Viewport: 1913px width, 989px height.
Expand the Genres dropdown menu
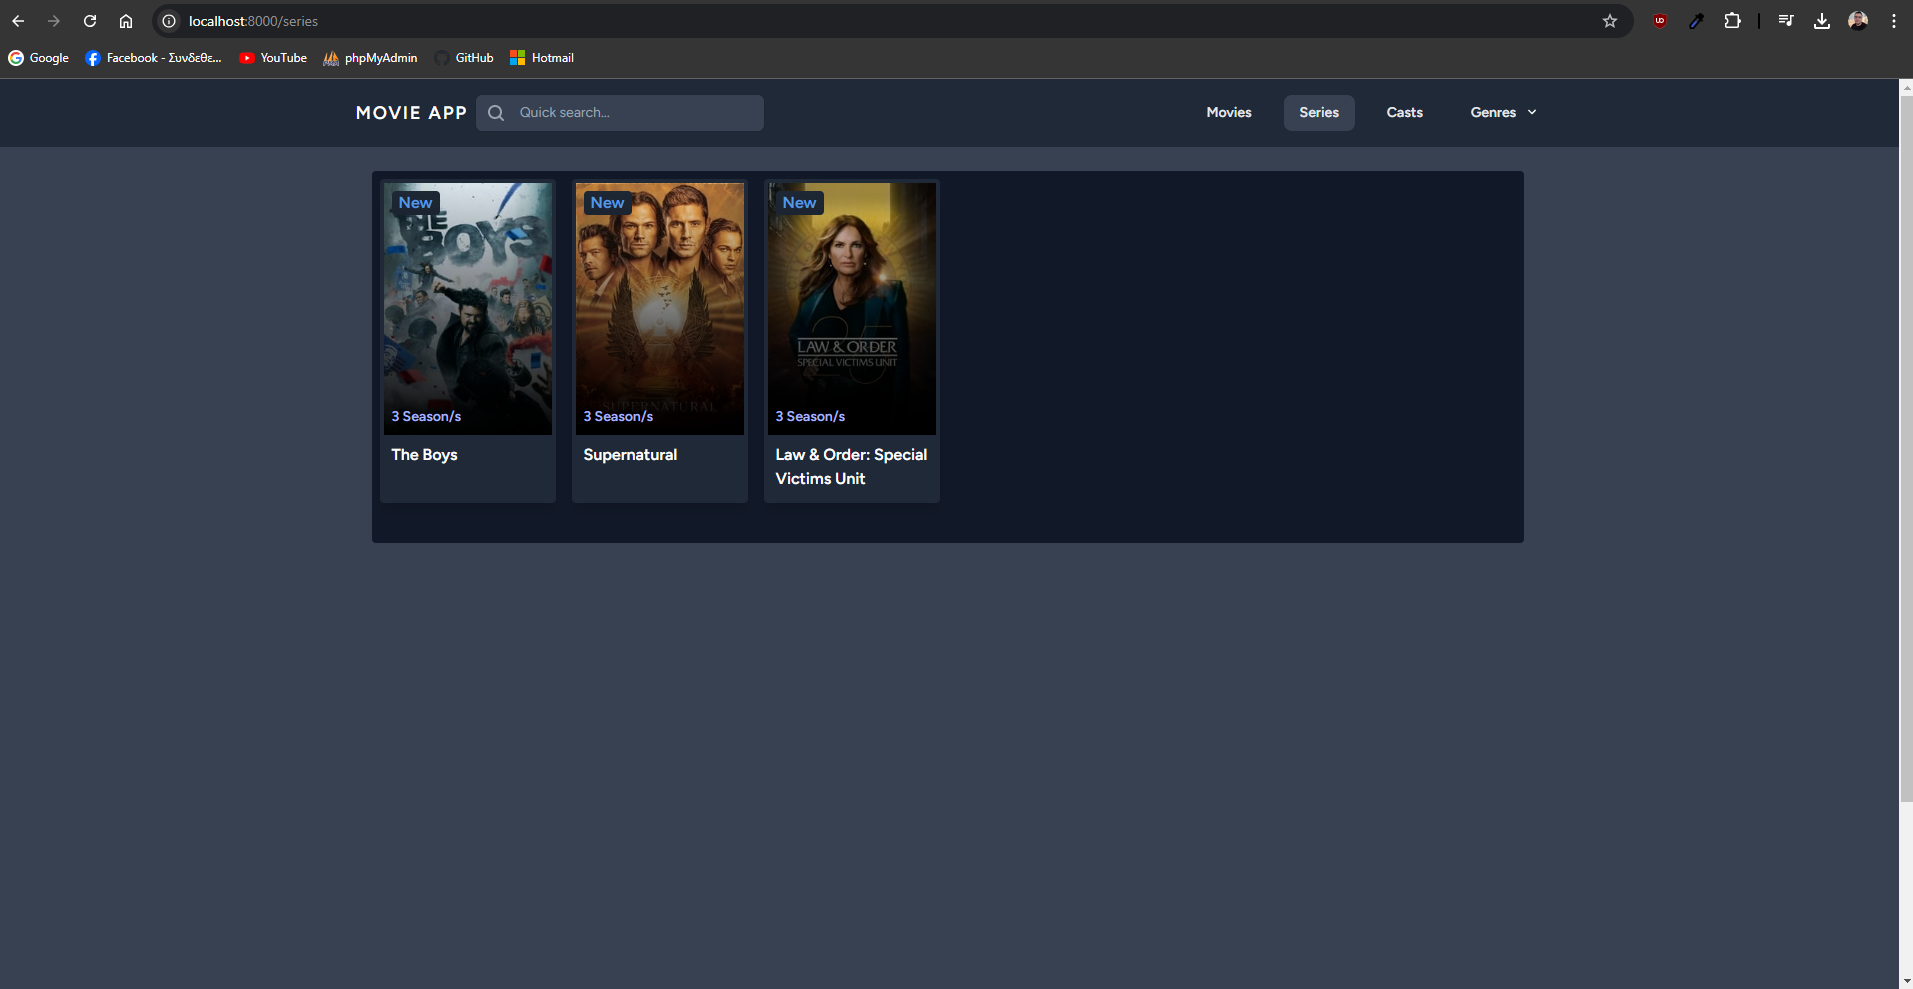coord(1503,113)
